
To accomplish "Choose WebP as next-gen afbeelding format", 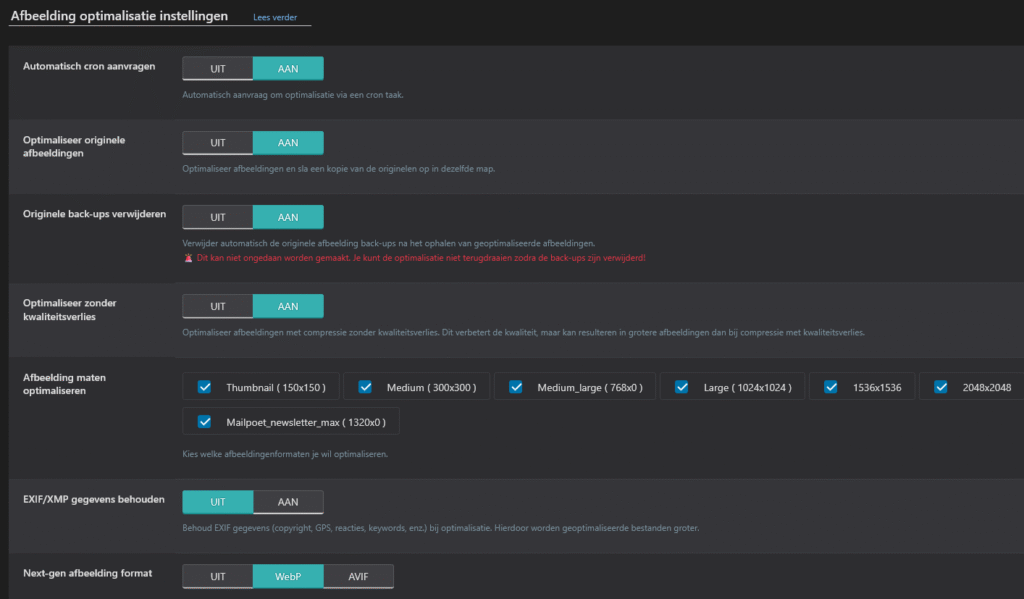I will pos(288,577).
